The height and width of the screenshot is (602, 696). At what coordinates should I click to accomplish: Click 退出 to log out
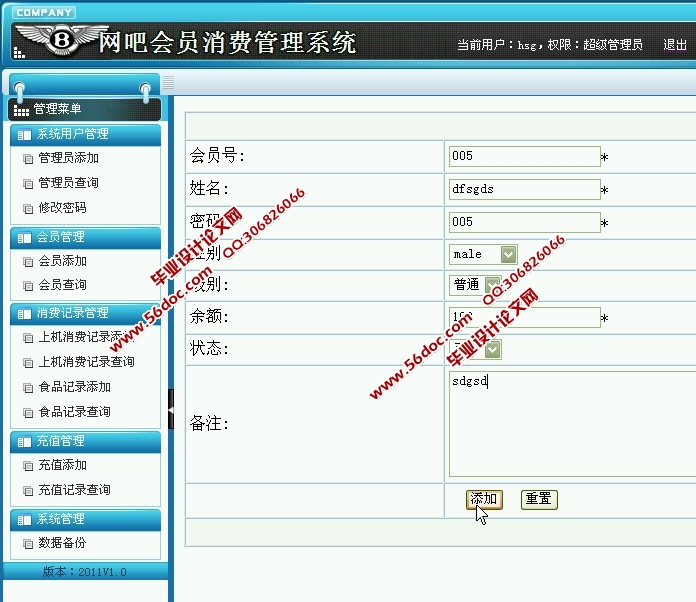click(675, 45)
